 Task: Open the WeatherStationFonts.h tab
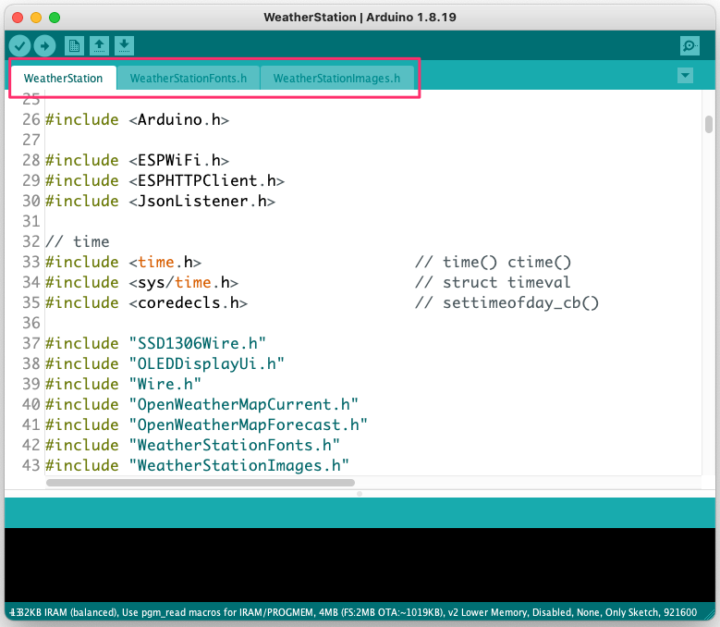[x=188, y=78]
